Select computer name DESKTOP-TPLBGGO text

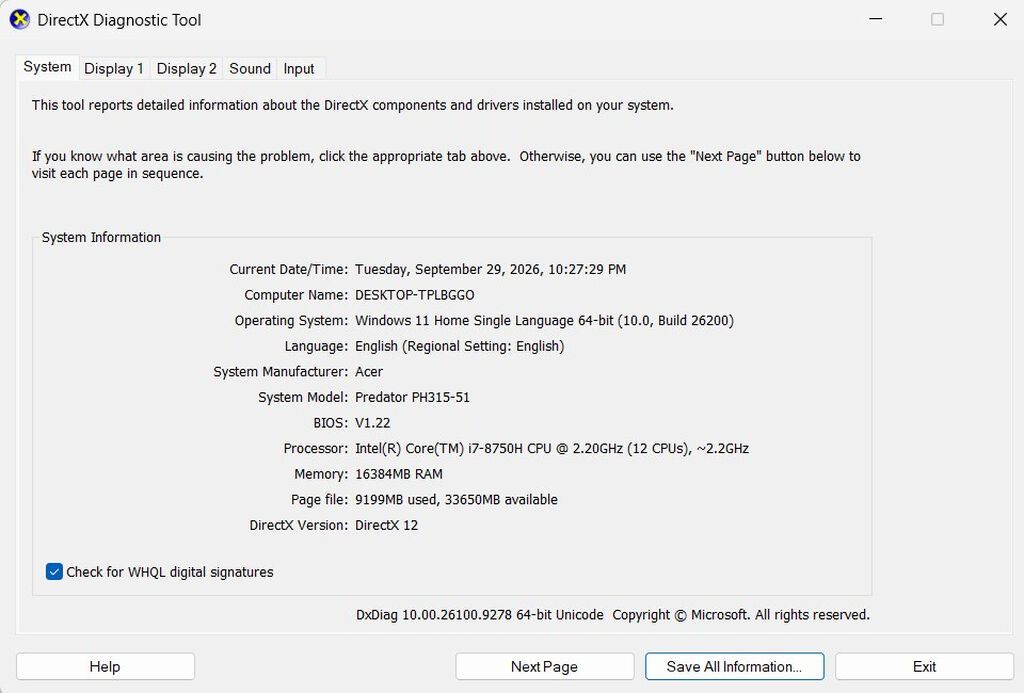(x=415, y=295)
